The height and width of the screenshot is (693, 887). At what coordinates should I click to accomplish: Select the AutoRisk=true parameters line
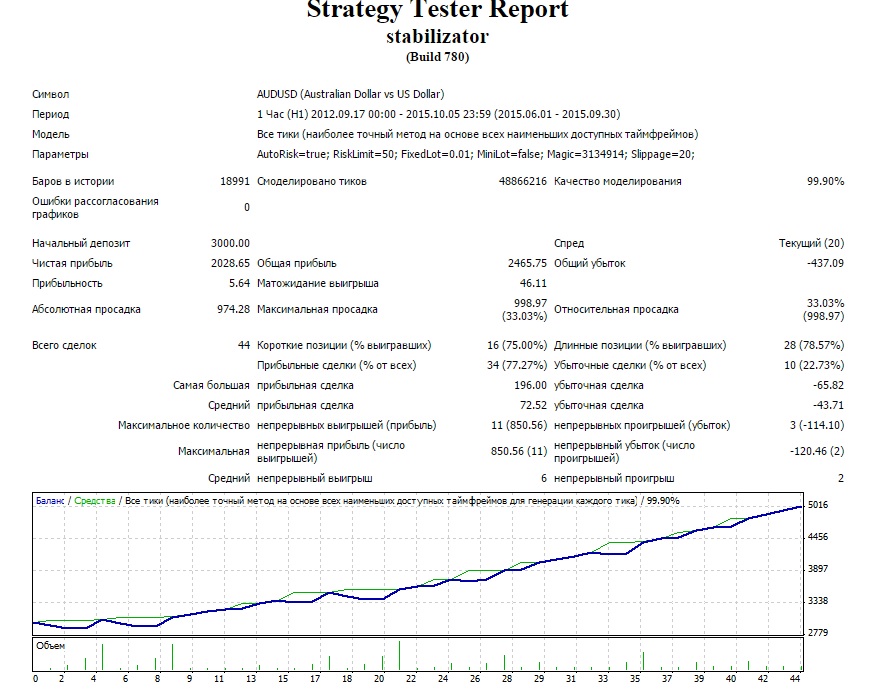475,154
